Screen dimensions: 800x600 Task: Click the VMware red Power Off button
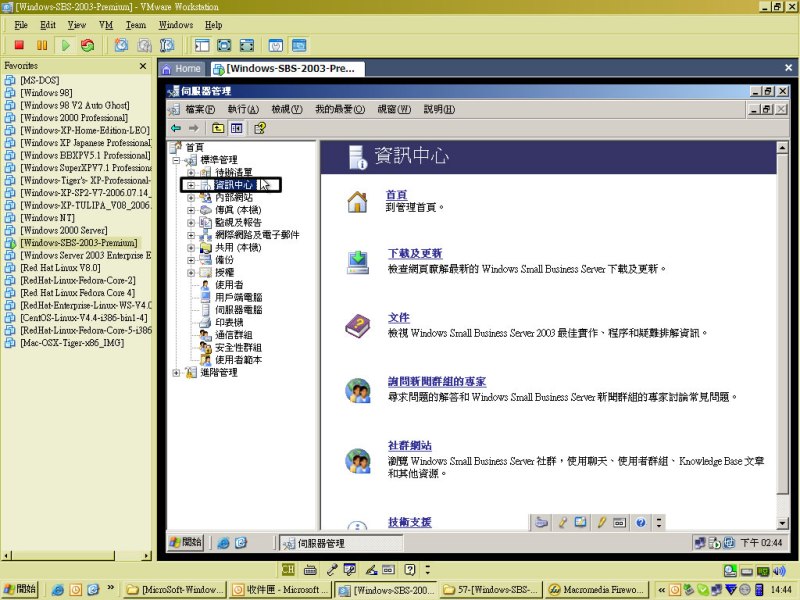(19, 45)
